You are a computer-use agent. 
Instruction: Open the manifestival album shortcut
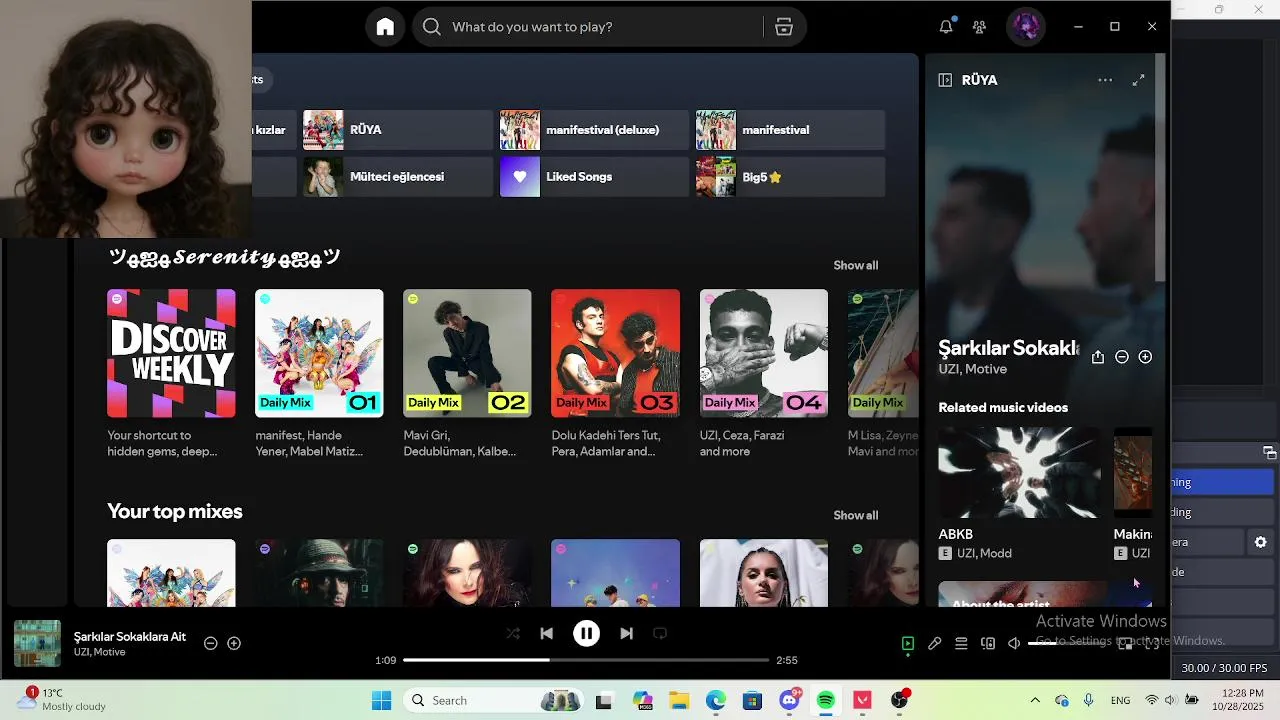tap(790, 130)
